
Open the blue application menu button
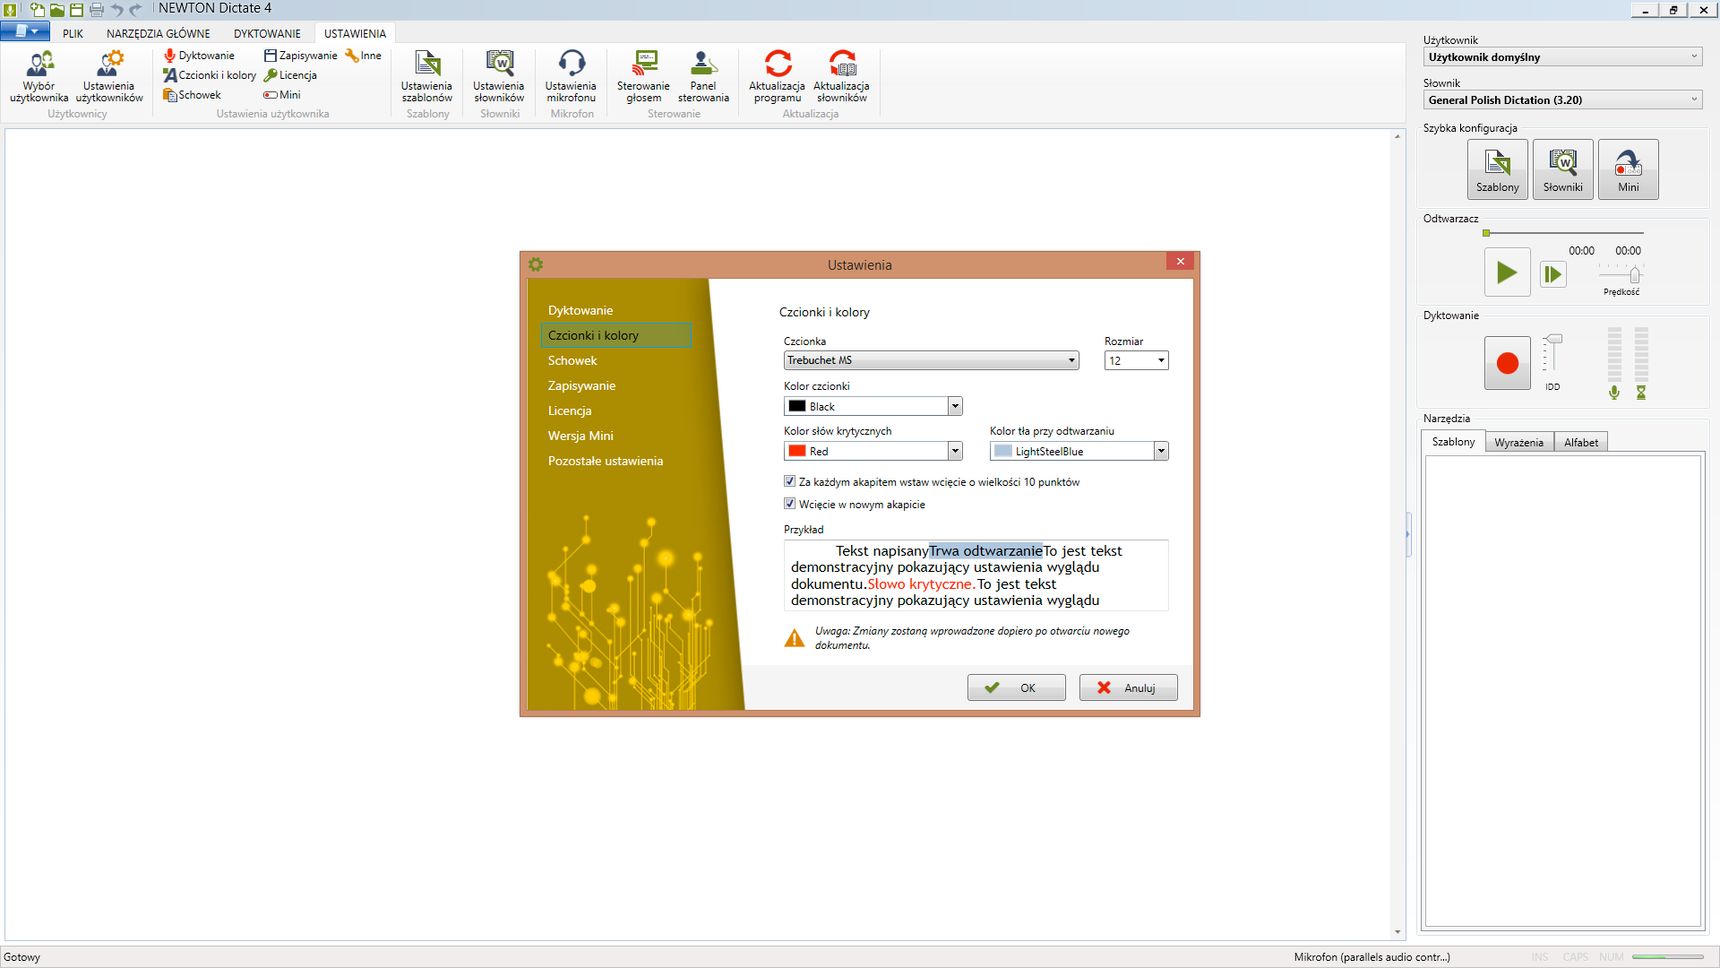click(x=25, y=32)
